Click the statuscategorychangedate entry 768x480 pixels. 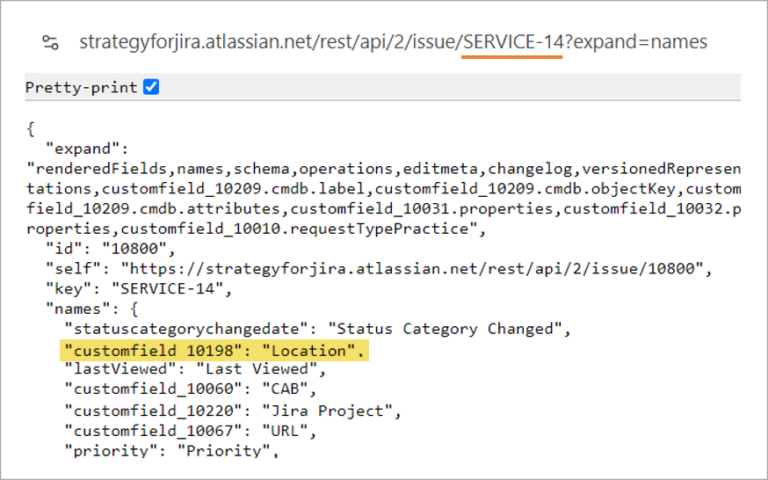tap(318, 329)
